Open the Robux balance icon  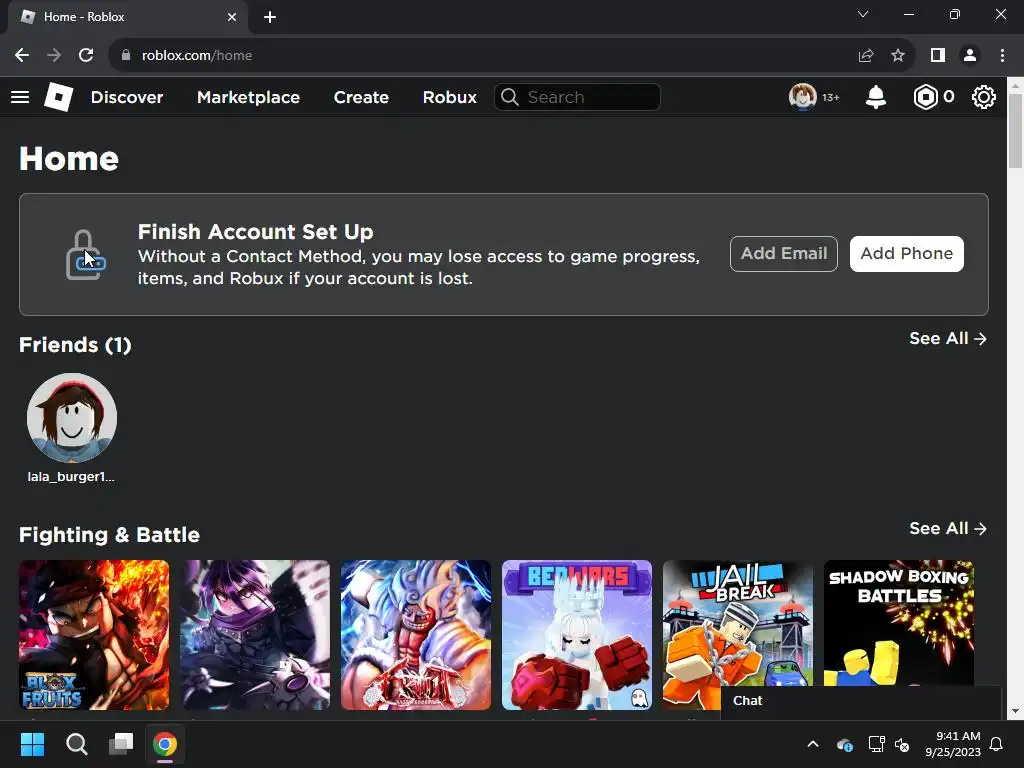click(925, 97)
